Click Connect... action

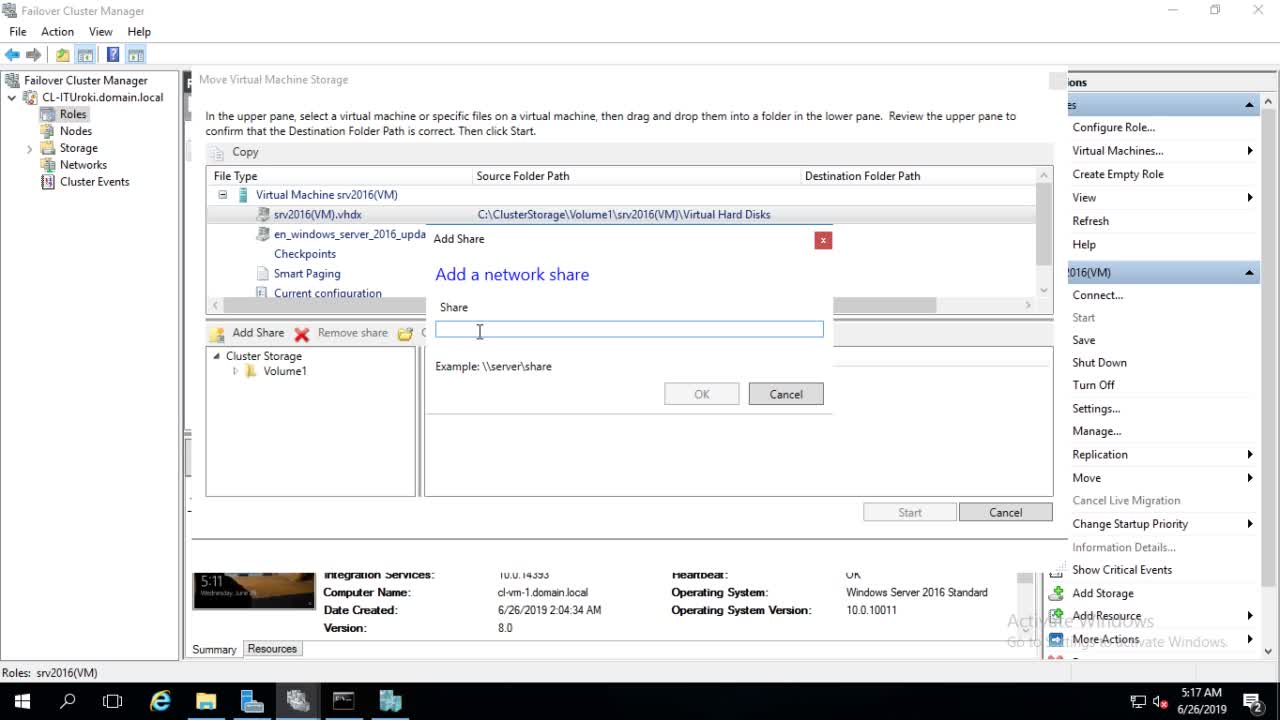(1097, 295)
